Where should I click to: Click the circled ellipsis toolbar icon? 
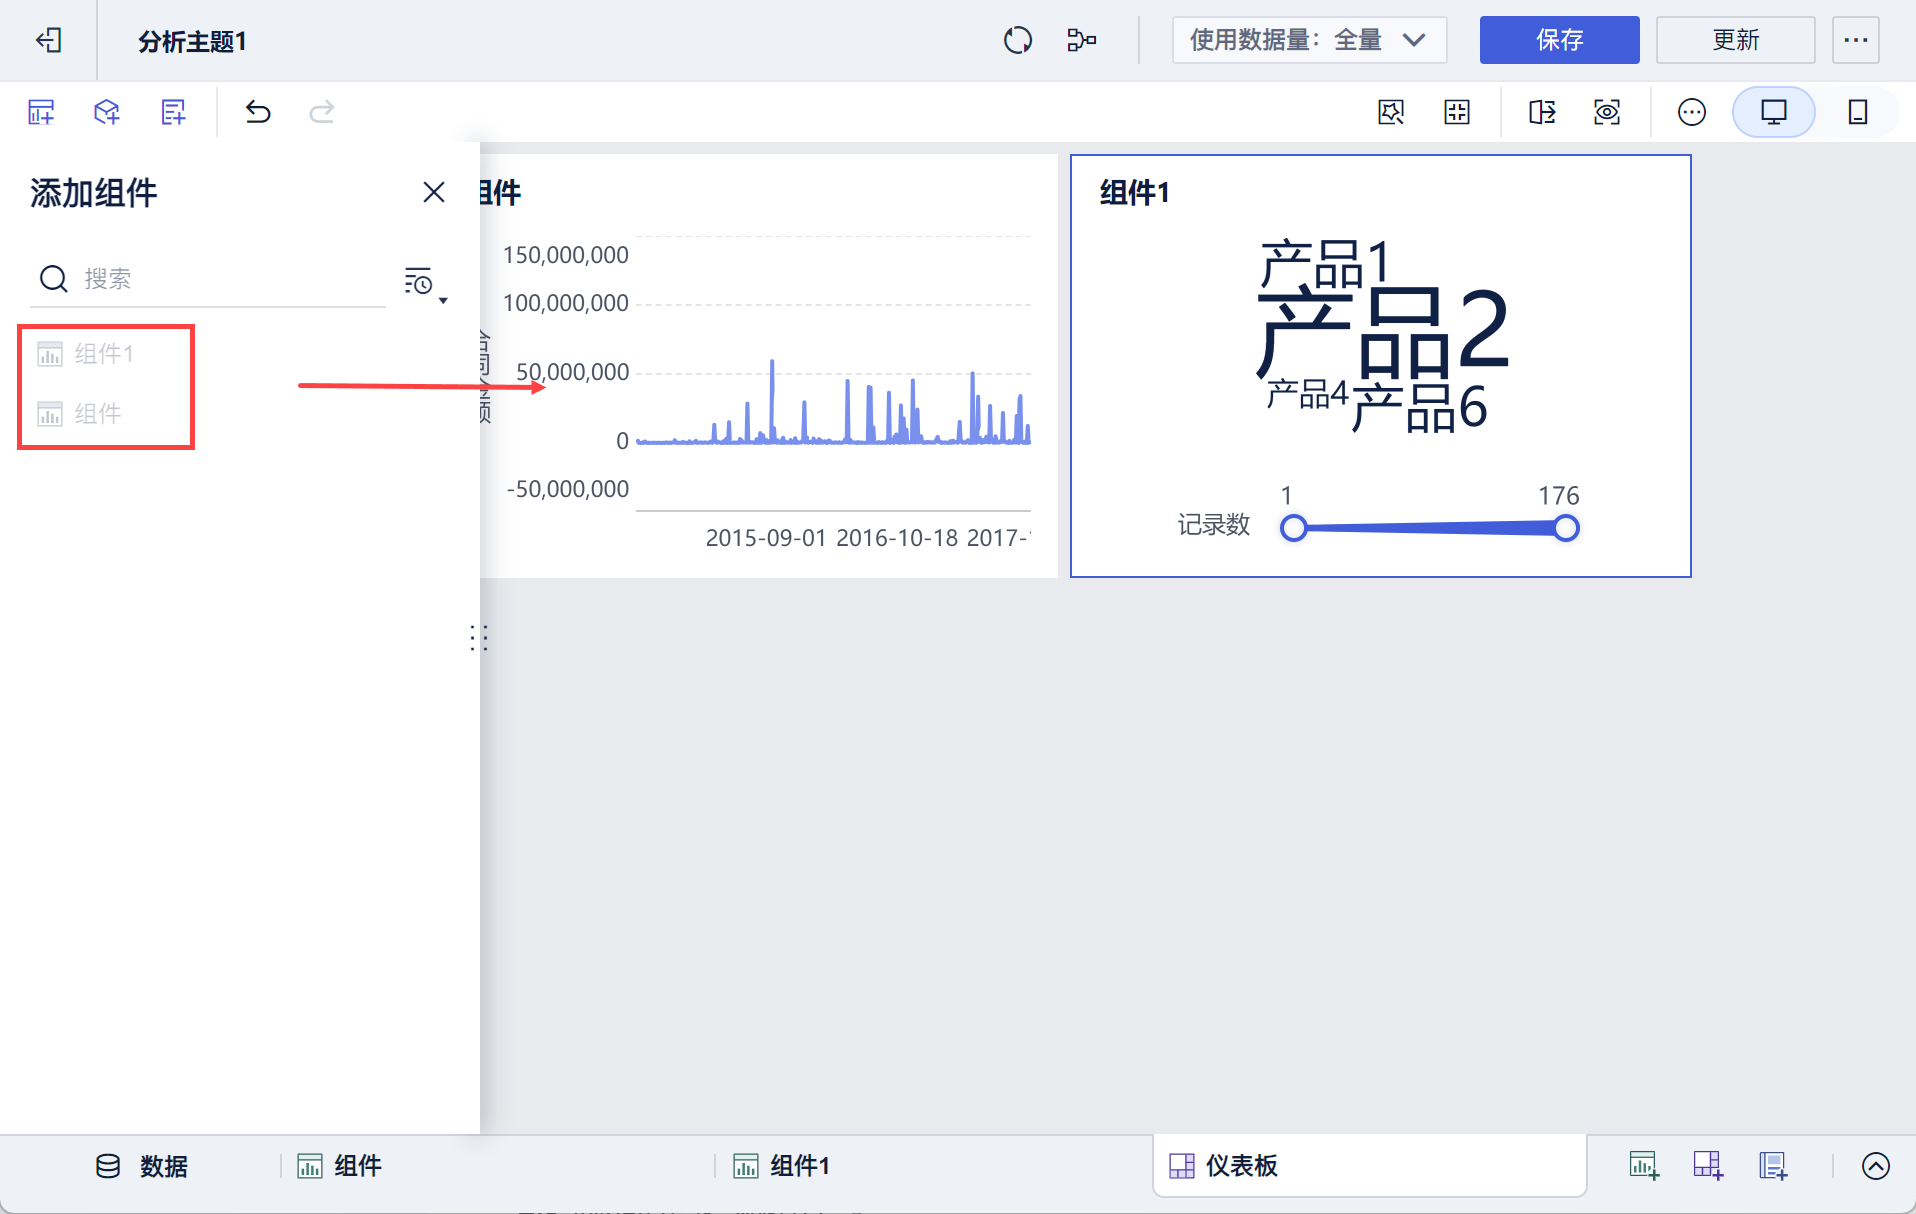1692,112
